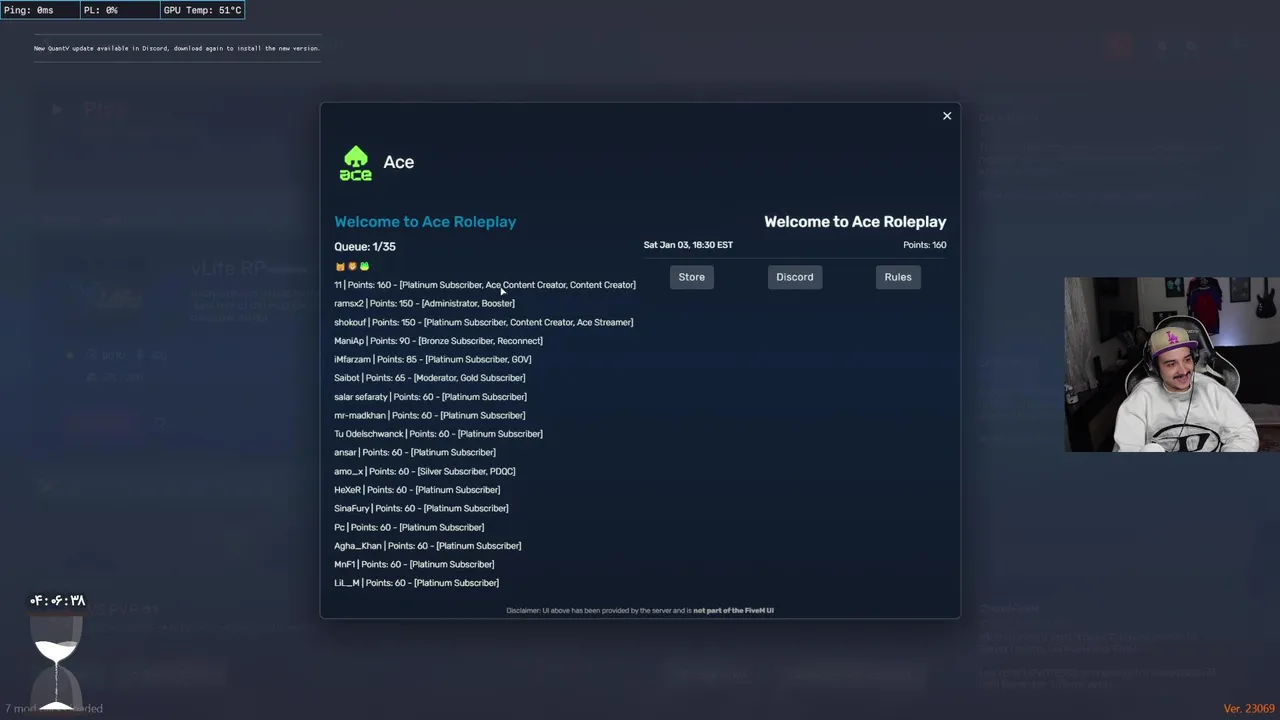Click queue entry 'MnF1 | Points: 60'
The width and height of the screenshot is (1280, 720).
pos(414,564)
